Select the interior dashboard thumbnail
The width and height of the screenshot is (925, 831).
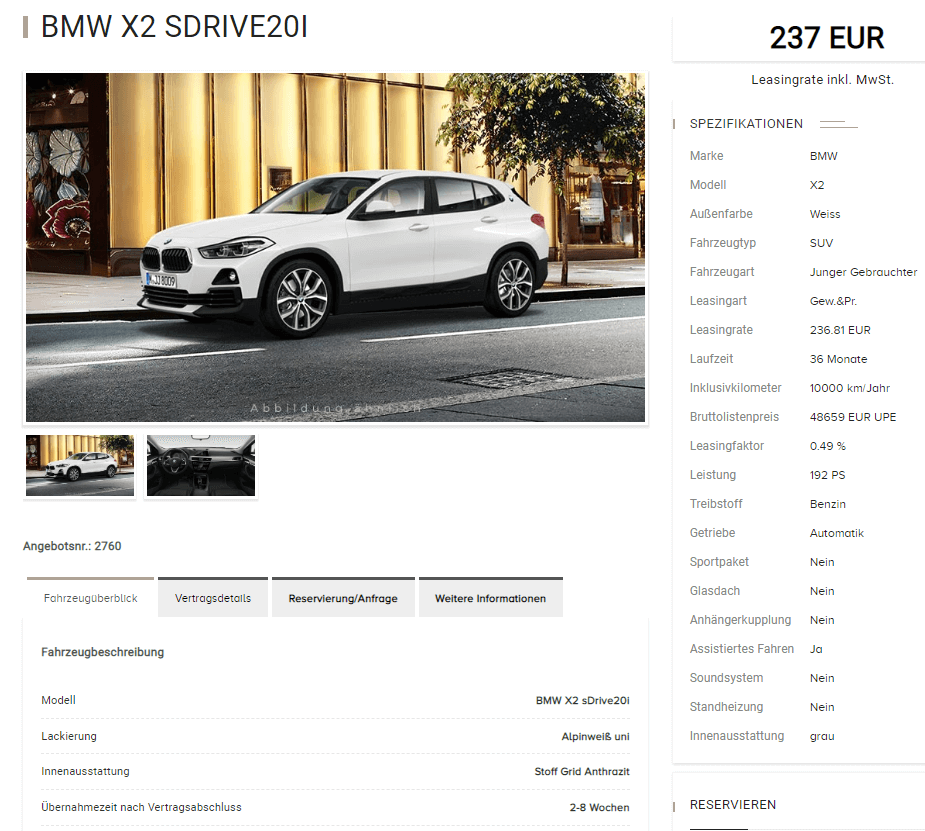pyautogui.click(x=201, y=466)
